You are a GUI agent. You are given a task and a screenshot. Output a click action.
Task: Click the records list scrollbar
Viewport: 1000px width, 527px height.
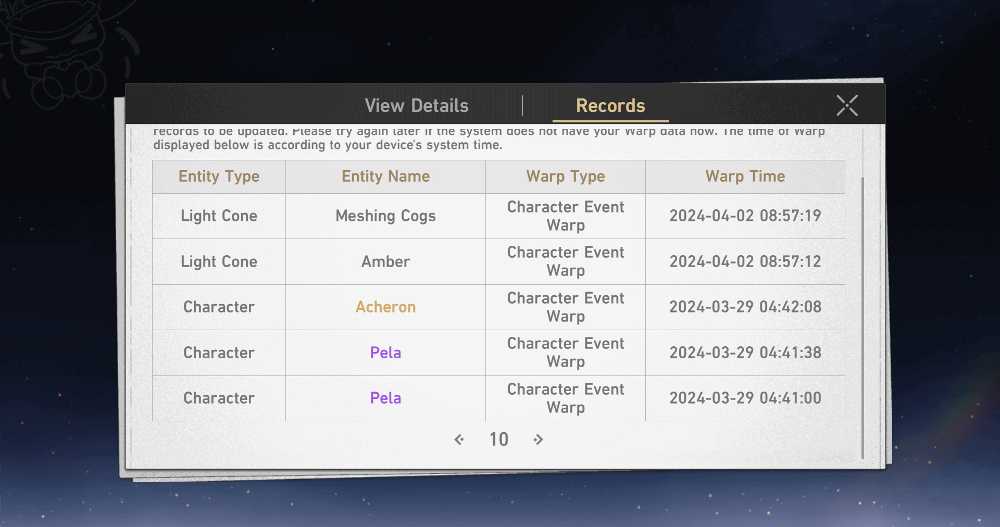[862, 317]
